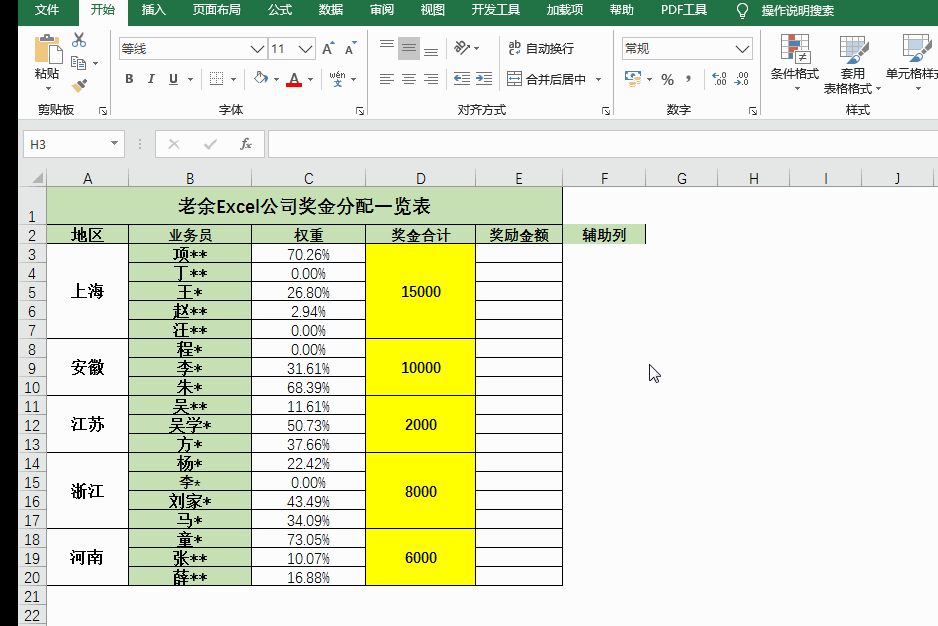938x626 pixels.
Task: Click the formula bar input
Action: (603, 144)
